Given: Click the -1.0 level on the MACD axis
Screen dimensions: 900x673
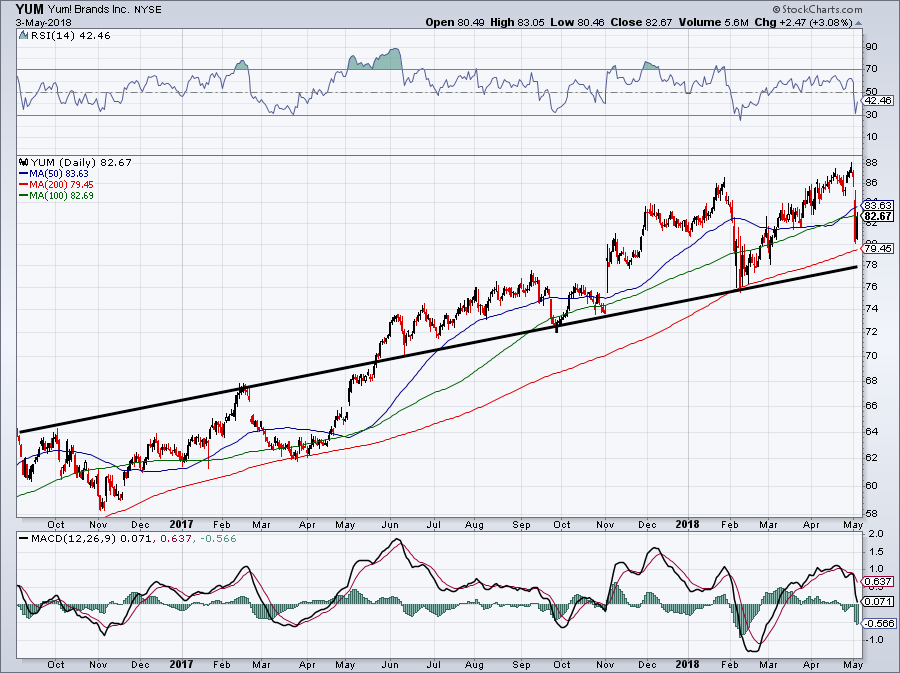Looking at the screenshot, I should pos(873,639).
